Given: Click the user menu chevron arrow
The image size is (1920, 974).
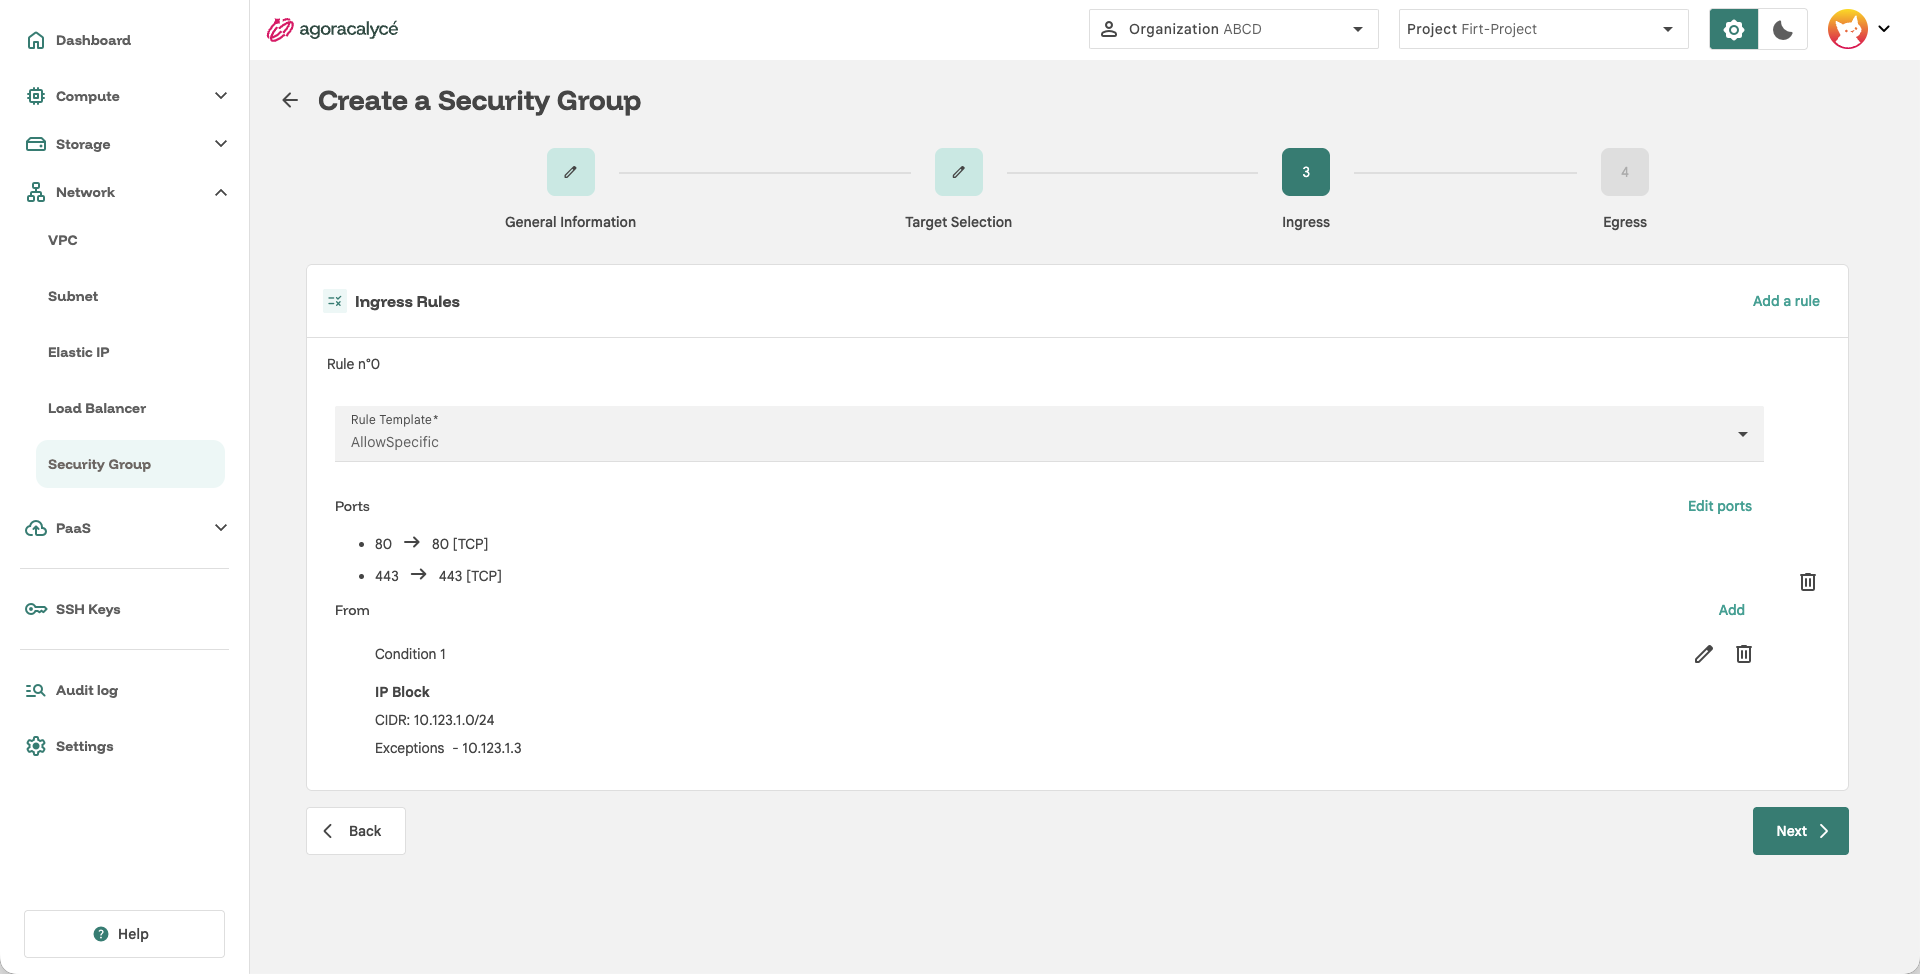Looking at the screenshot, I should (x=1884, y=29).
